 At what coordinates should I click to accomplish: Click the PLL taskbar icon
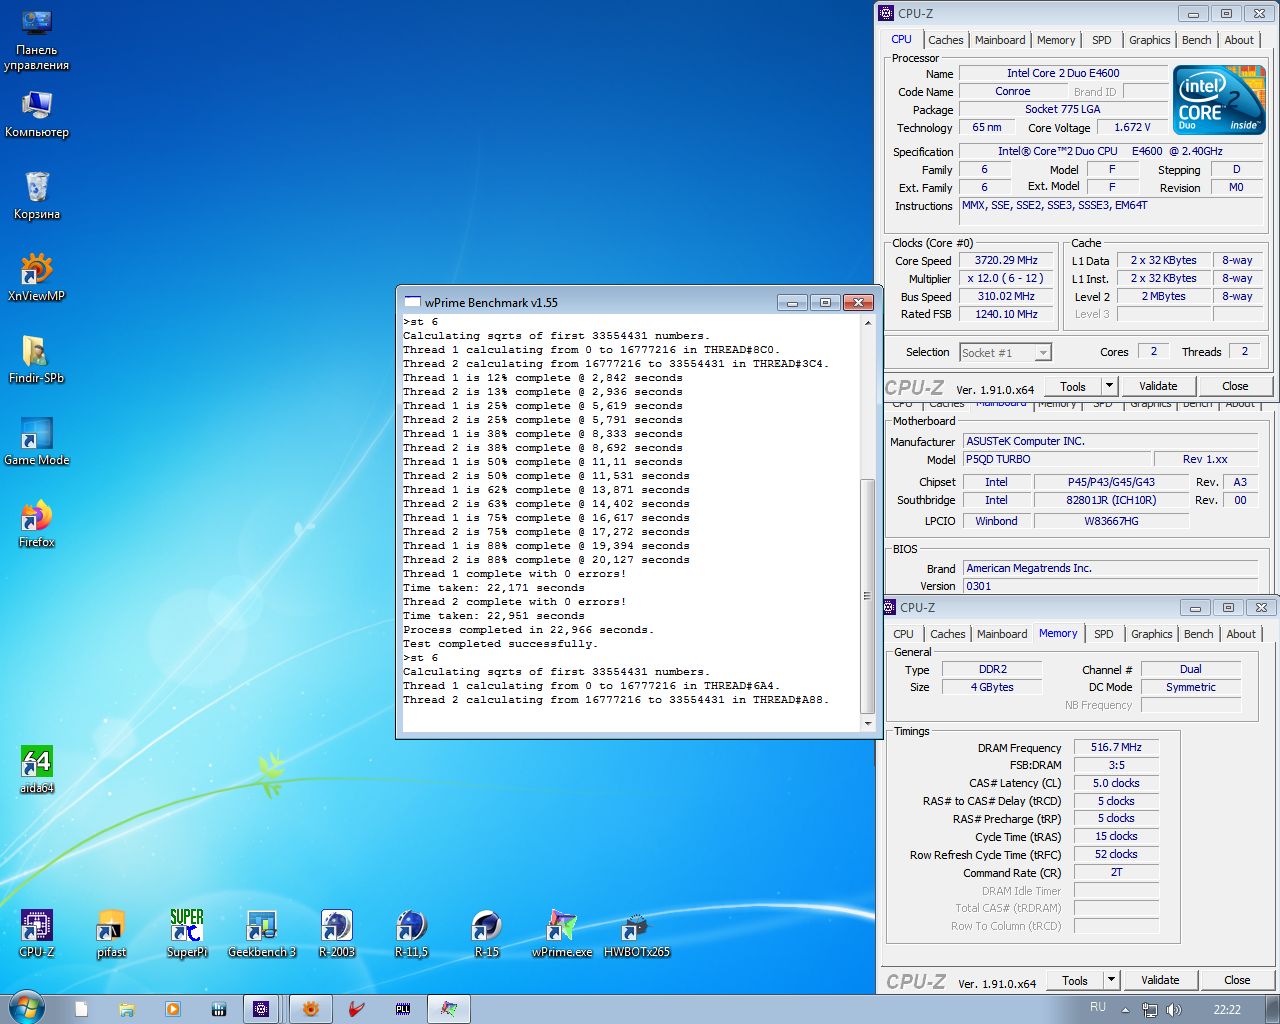403,1009
